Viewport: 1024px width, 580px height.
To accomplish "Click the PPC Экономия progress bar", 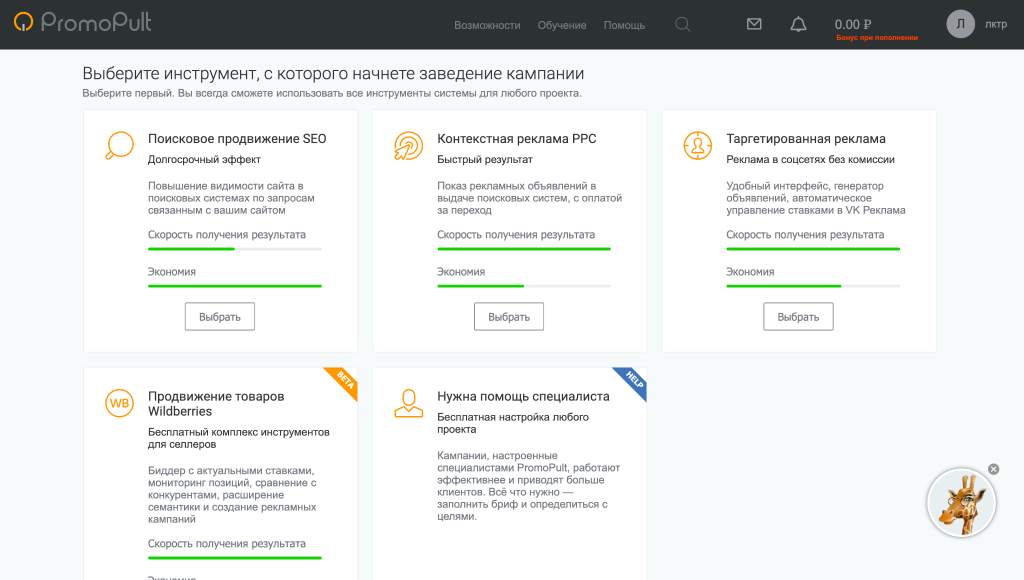I will [x=524, y=286].
